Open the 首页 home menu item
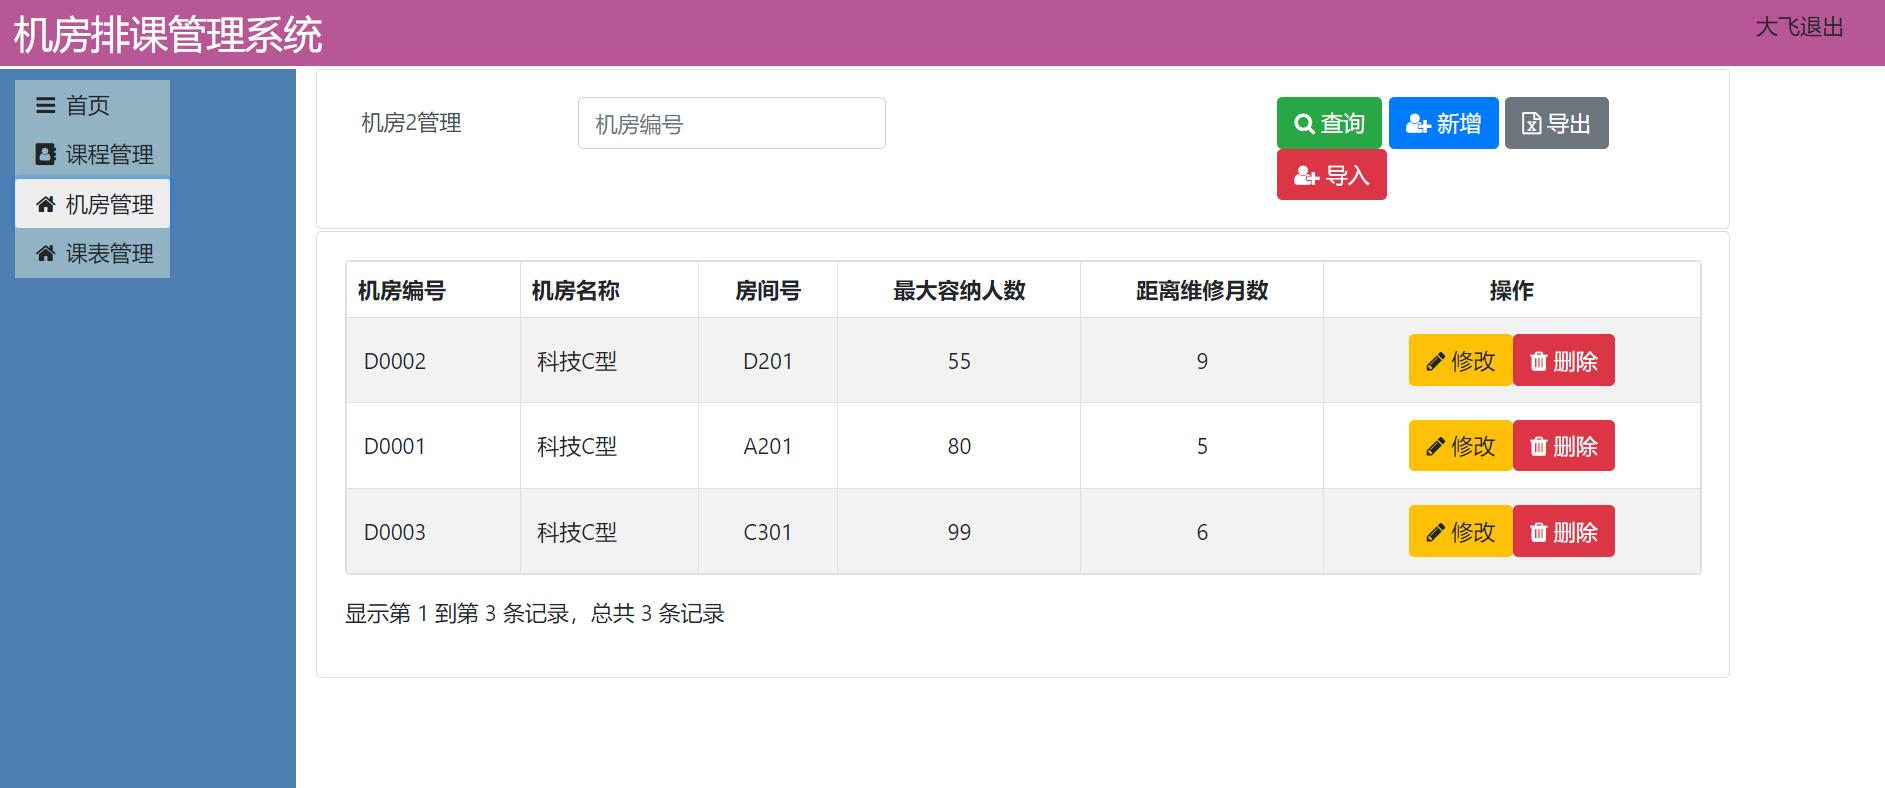Image resolution: width=1885 pixels, height=788 pixels. click(x=92, y=105)
